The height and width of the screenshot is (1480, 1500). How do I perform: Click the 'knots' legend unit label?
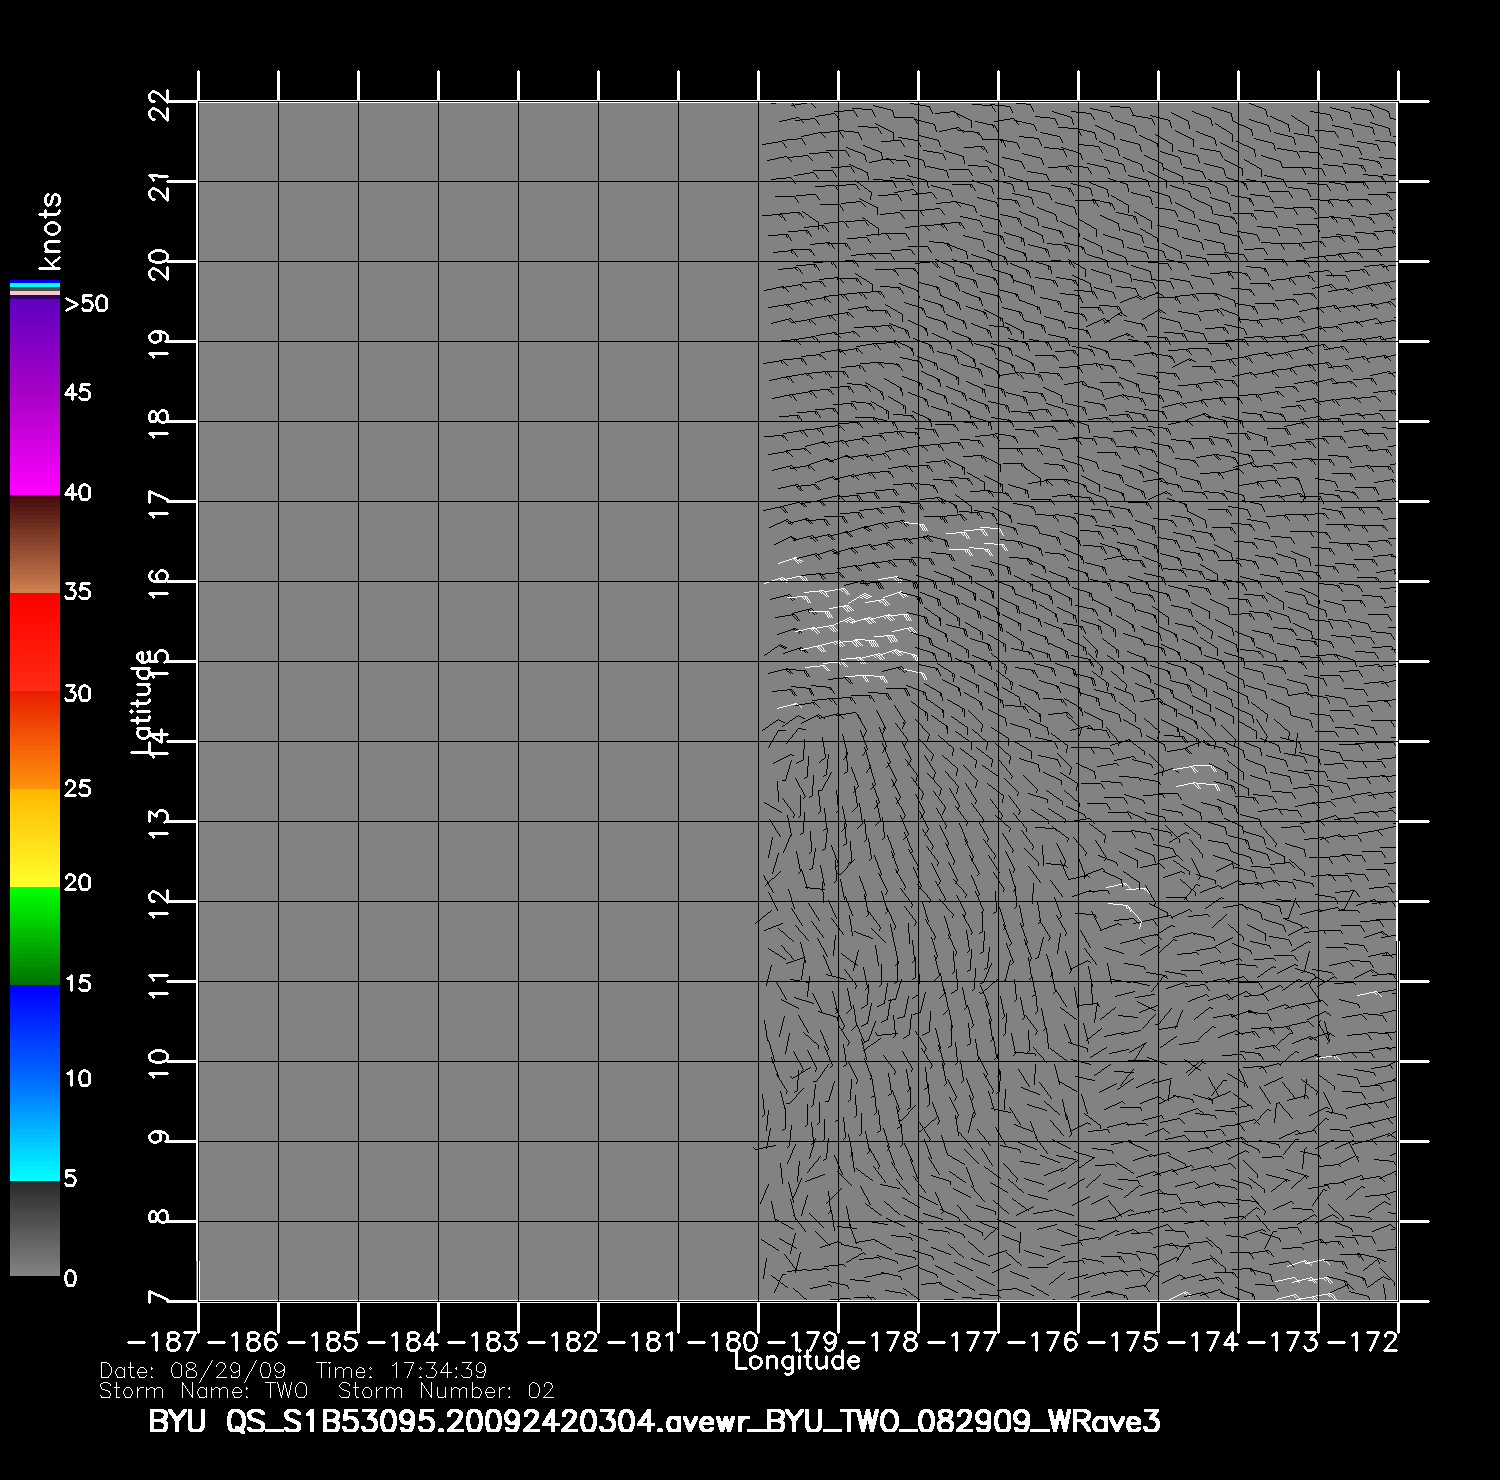(x=50, y=232)
